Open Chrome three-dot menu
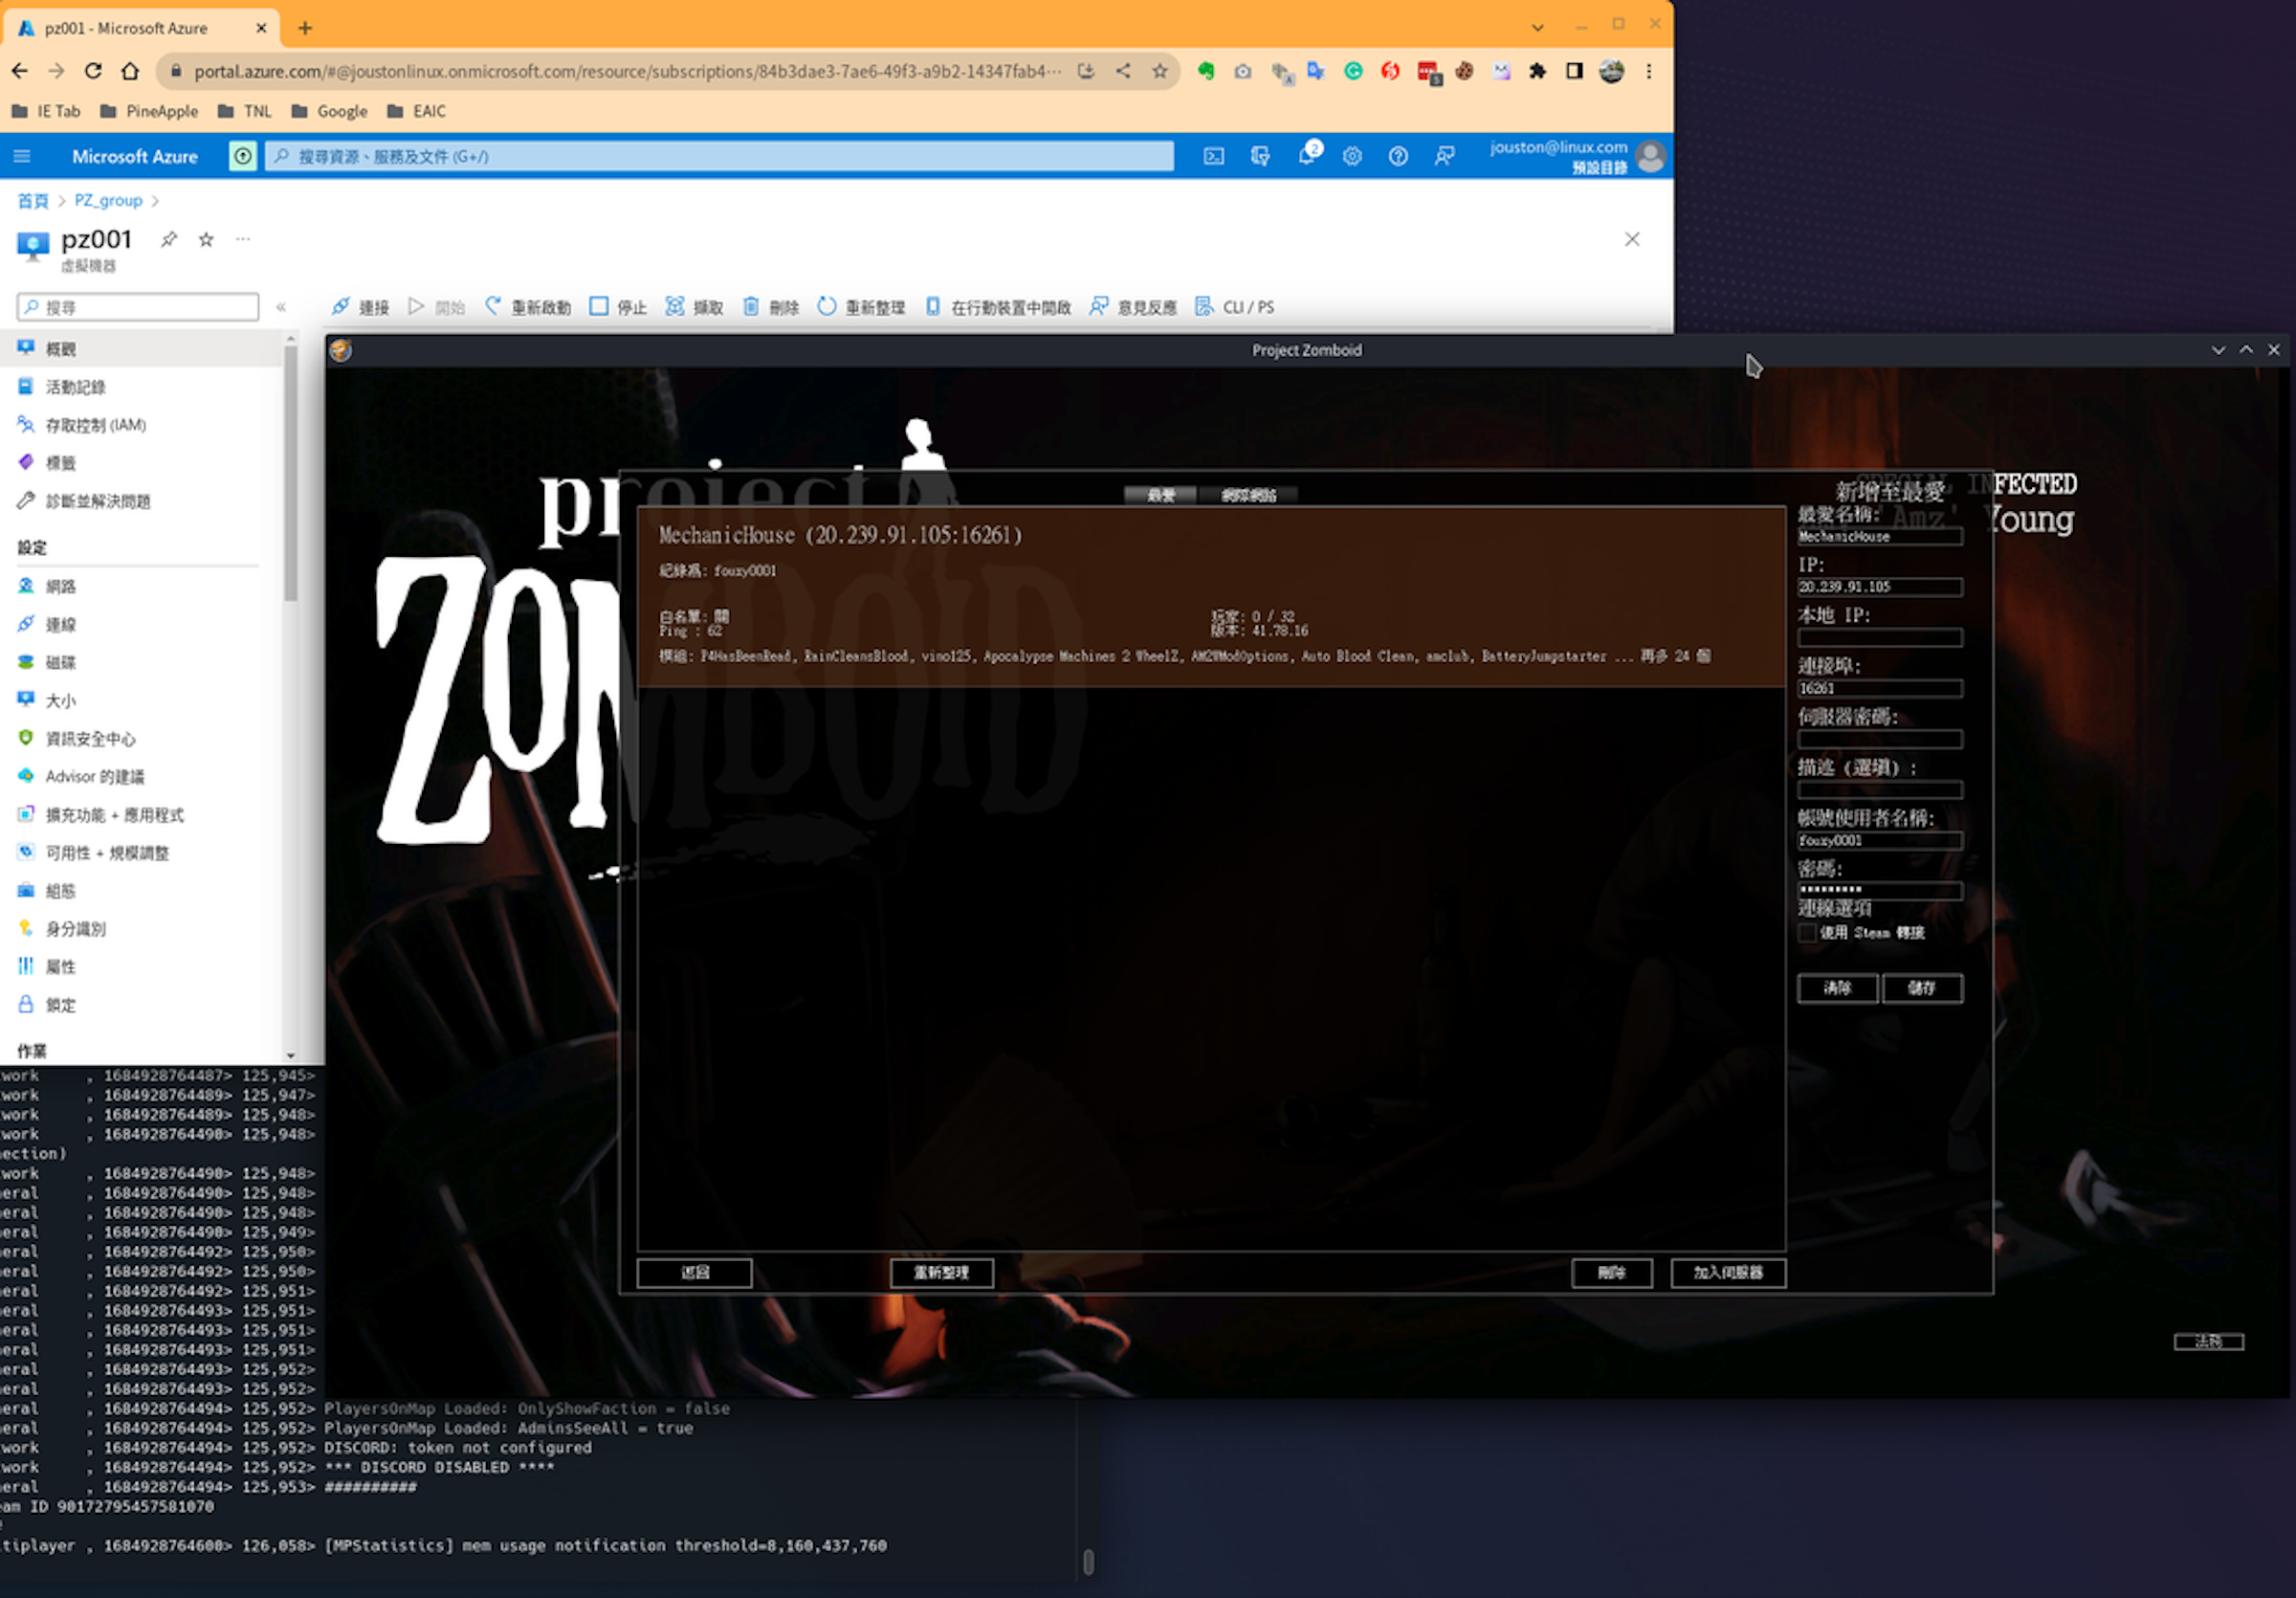The height and width of the screenshot is (1598, 2296). [x=1649, y=71]
